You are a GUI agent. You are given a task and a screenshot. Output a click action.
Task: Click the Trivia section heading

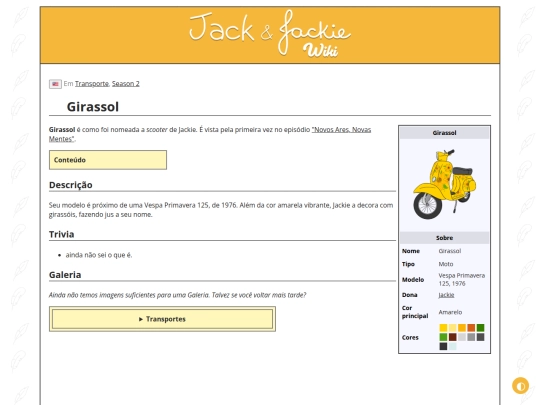[61, 234]
